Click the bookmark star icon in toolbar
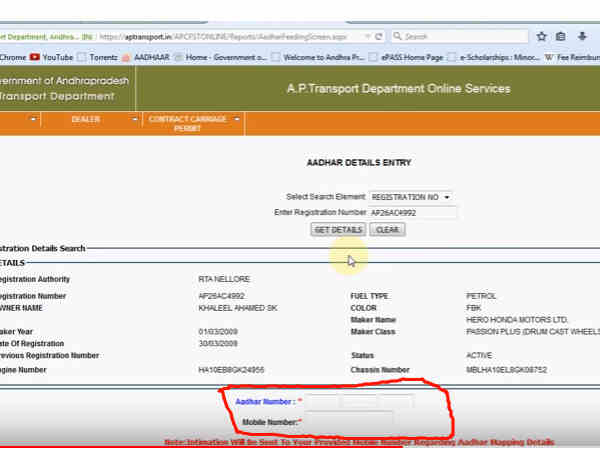 [x=541, y=37]
